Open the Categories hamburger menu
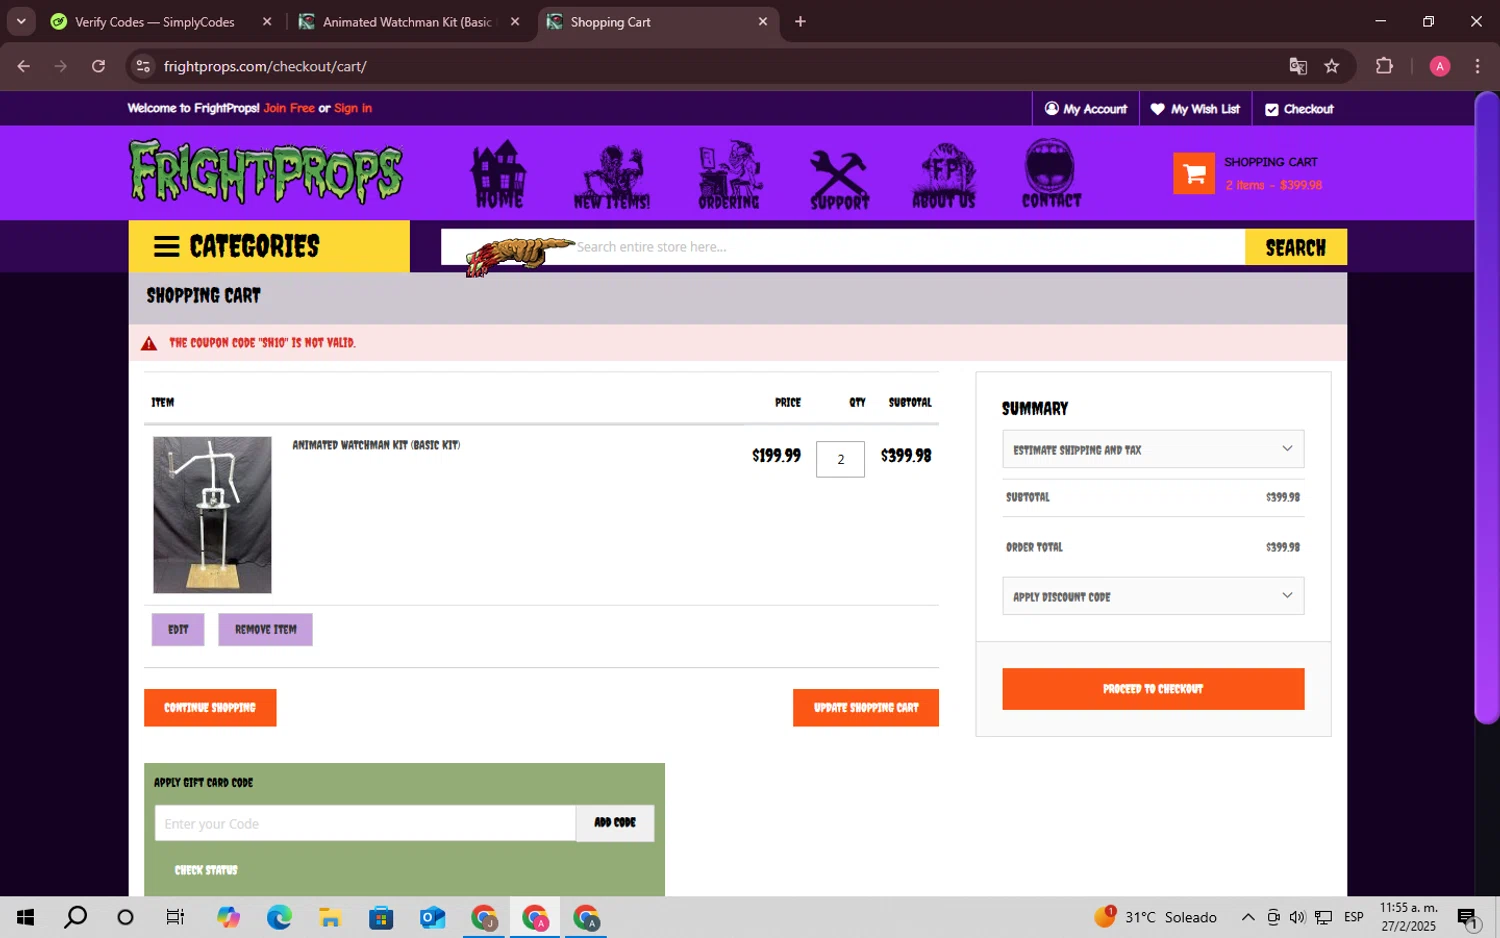1500x938 pixels. [x=269, y=246]
